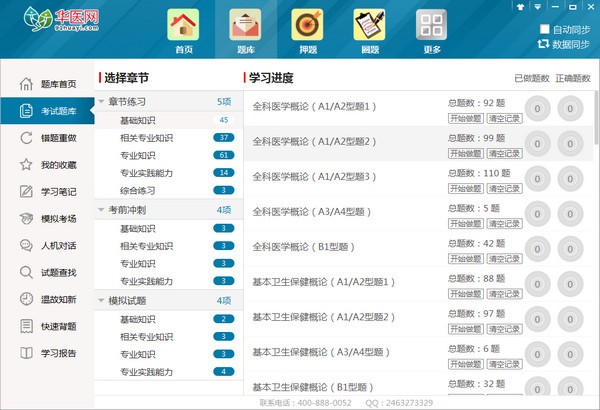This screenshot has width=600, height=410.
Task: Click the 5项 count on 章节练习
Action: 224,102
